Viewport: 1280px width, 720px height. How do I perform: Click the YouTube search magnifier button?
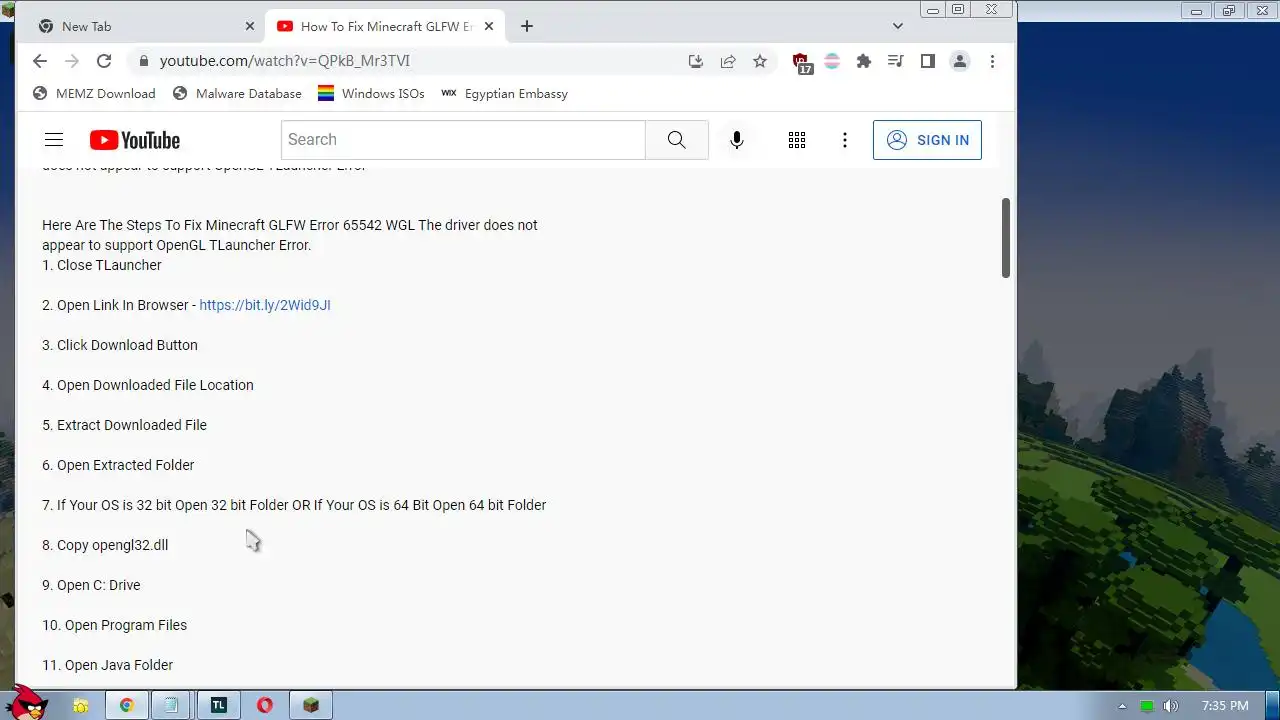click(x=677, y=140)
